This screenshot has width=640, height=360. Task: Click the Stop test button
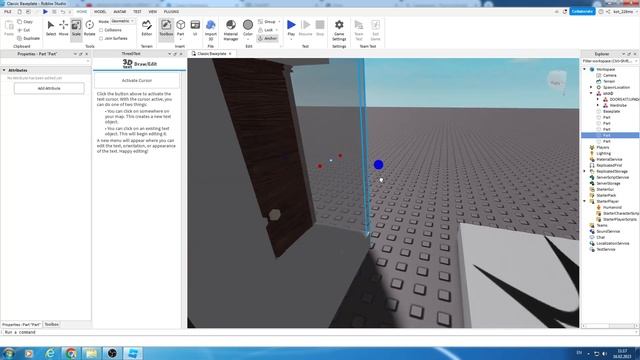320,28
